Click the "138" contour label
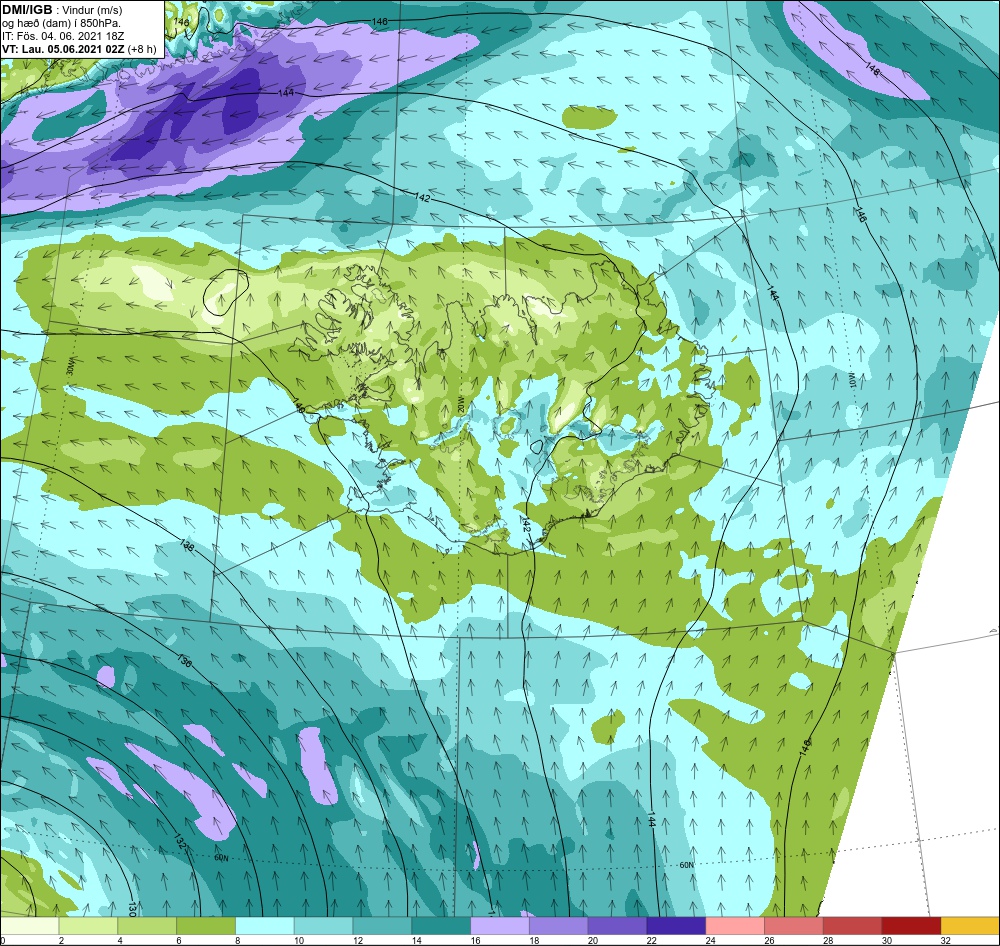The height and width of the screenshot is (946, 1000). pos(187,546)
